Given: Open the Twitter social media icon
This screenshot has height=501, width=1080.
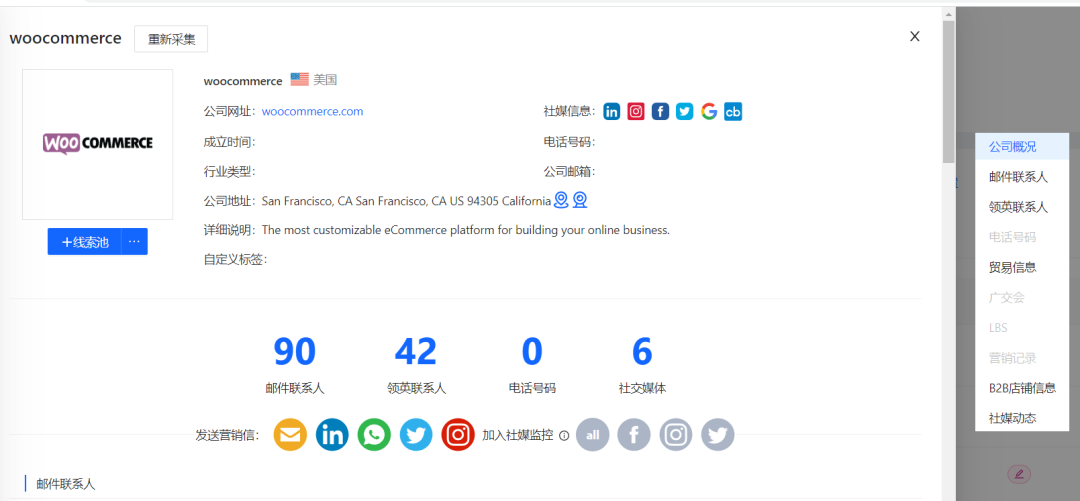Looking at the screenshot, I should [x=685, y=112].
